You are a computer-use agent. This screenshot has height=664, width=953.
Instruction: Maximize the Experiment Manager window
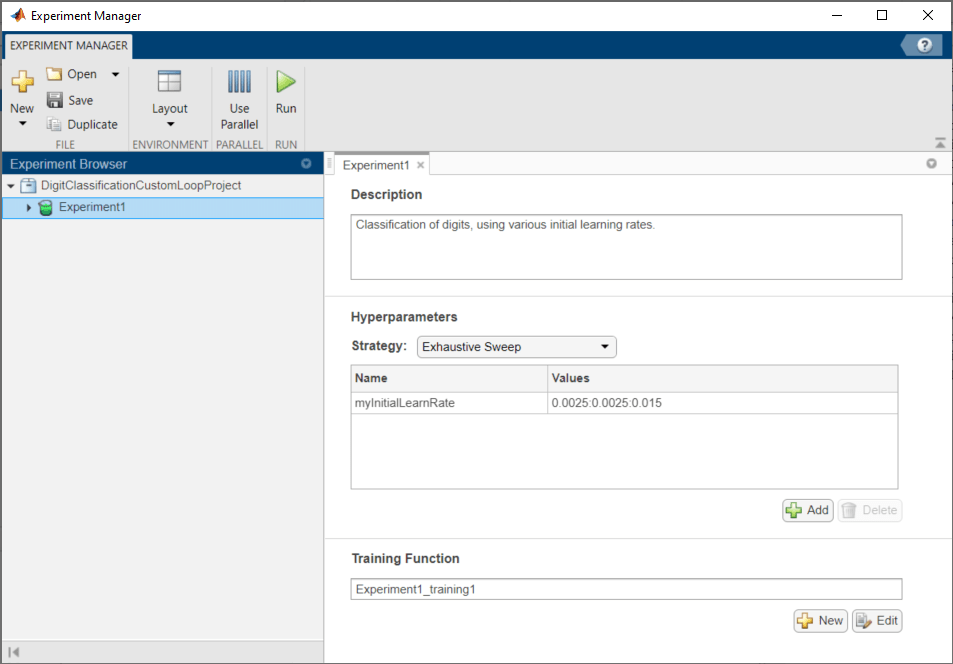[x=882, y=15]
